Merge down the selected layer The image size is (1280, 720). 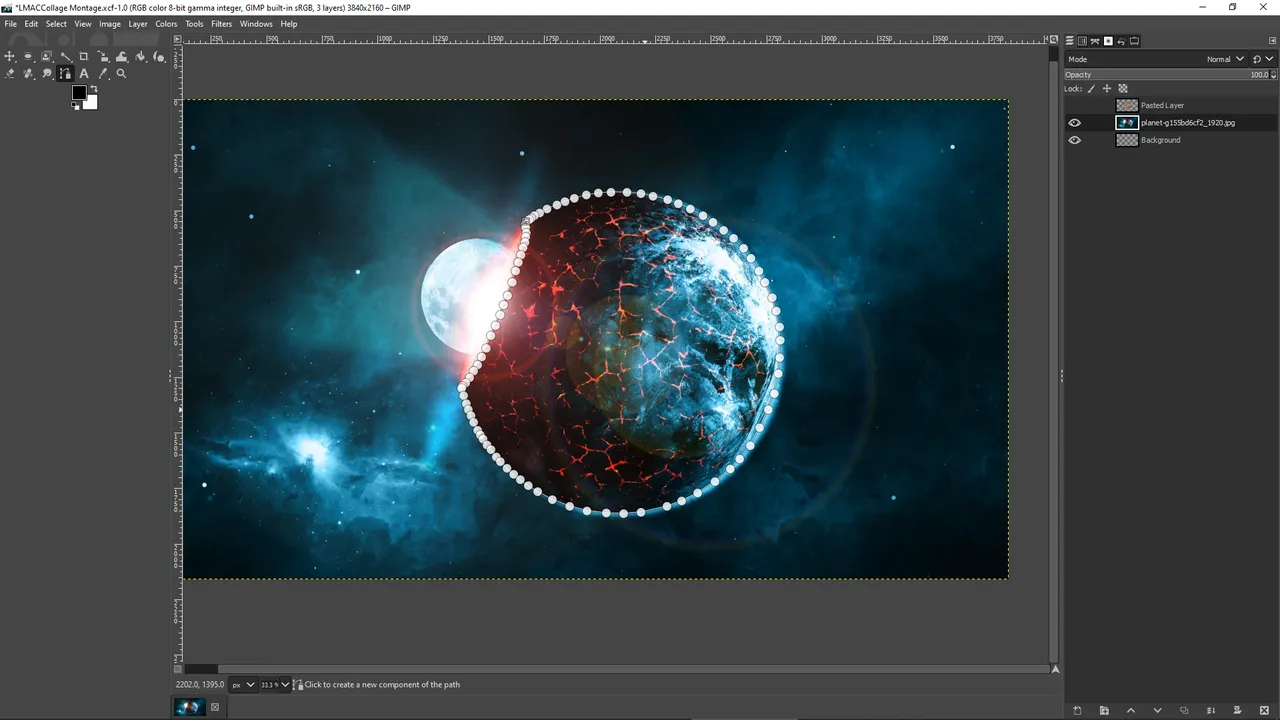[x=1210, y=710]
